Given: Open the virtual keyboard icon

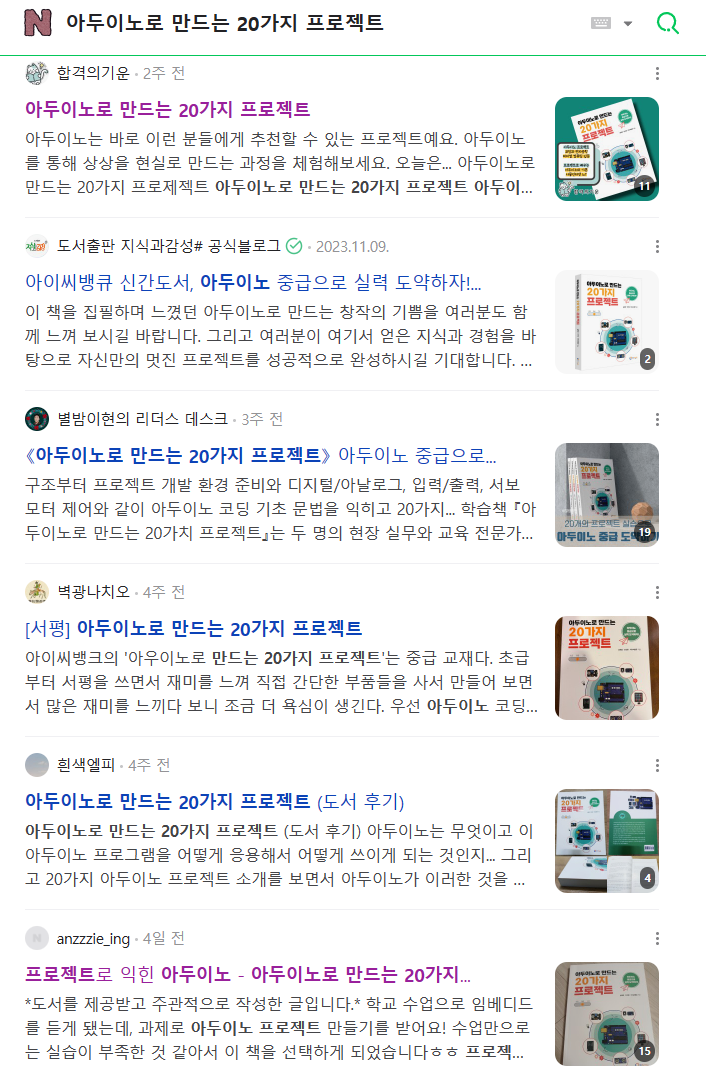Looking at the screenshot, I should tap(601, 23).
